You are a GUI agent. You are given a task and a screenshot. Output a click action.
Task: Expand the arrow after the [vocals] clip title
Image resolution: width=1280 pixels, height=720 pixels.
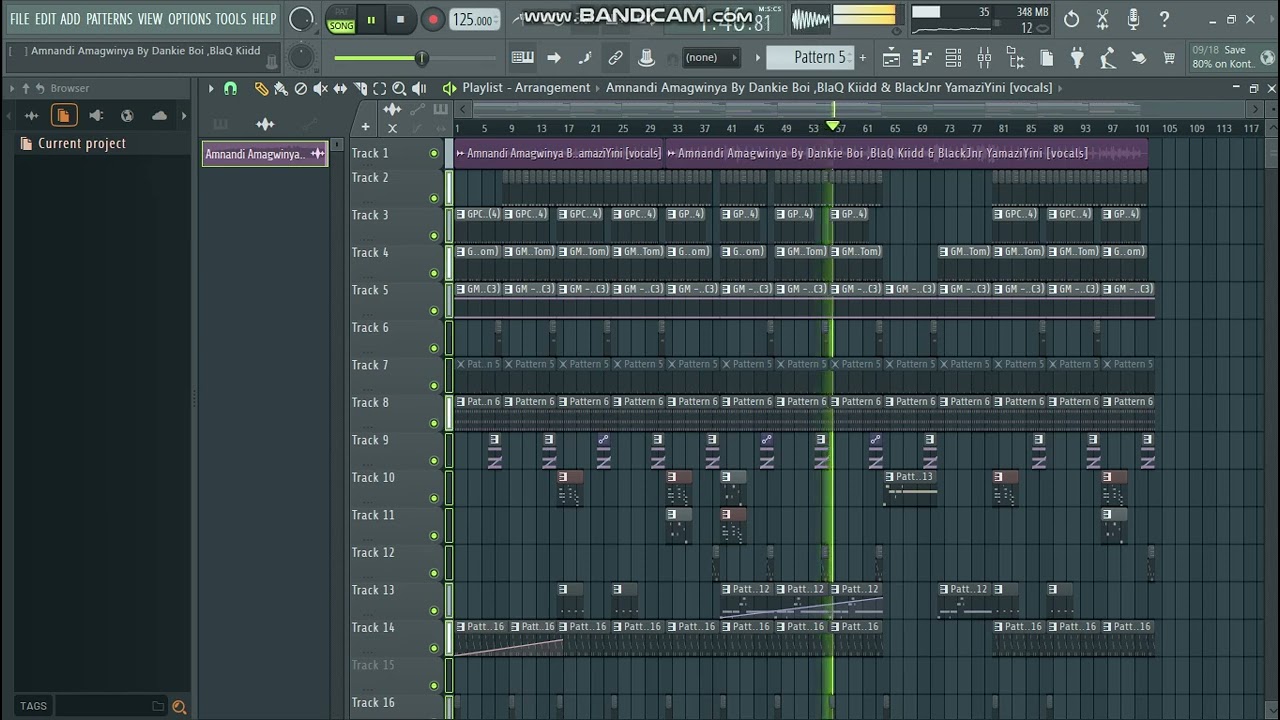click(1060, 88)
